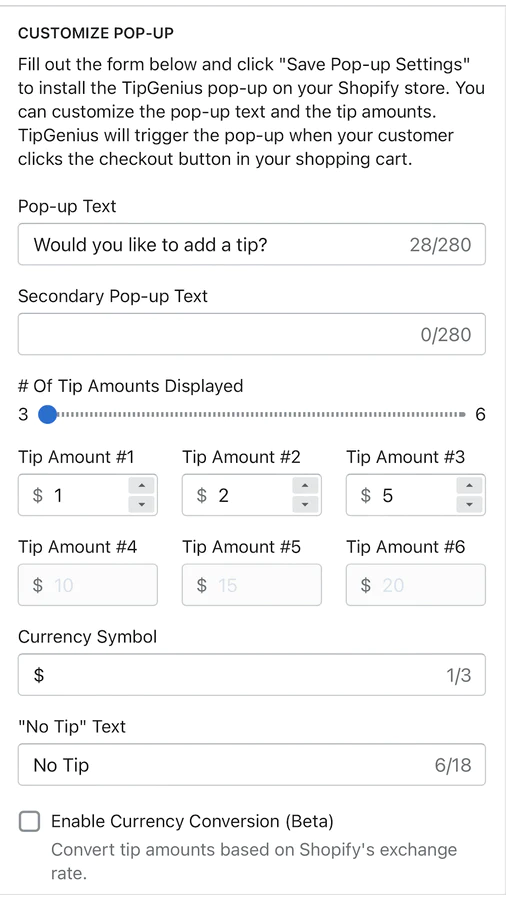The width and height of the screenshot is (506, 900).
Task: Focus the Pop-up Text input field
Action: click(x=252, y=245)
